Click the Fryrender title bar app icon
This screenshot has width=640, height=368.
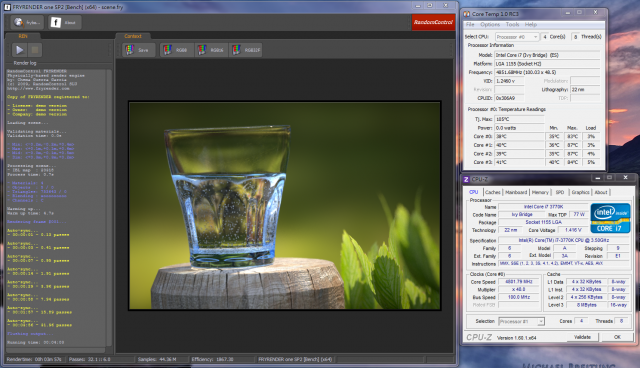(x=7, y=7)
